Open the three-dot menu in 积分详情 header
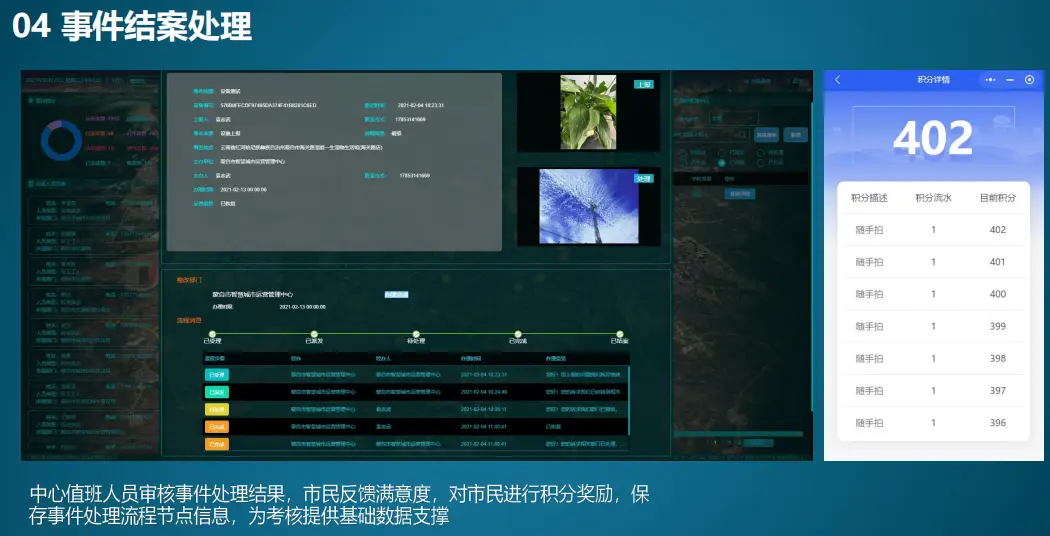The width and height of the screenshot is (1050, 536). click(991, 80)
